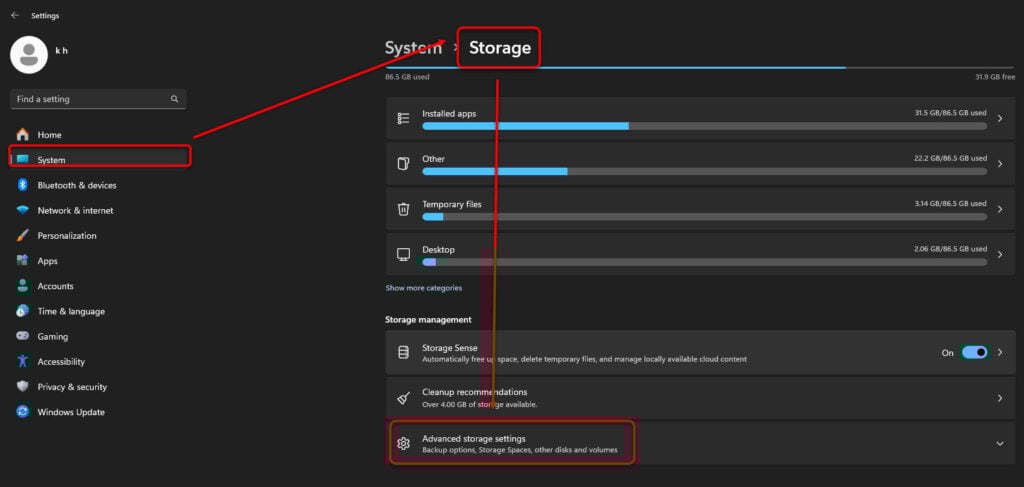Click the Installed apps list icon

(x=404, y=118)
